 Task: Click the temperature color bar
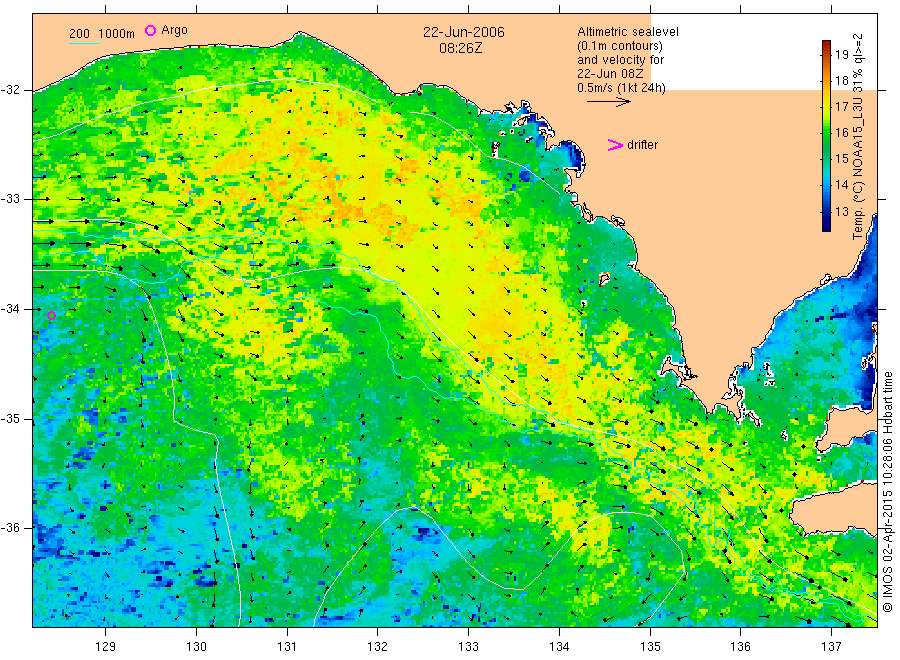[x=826, y=136]
